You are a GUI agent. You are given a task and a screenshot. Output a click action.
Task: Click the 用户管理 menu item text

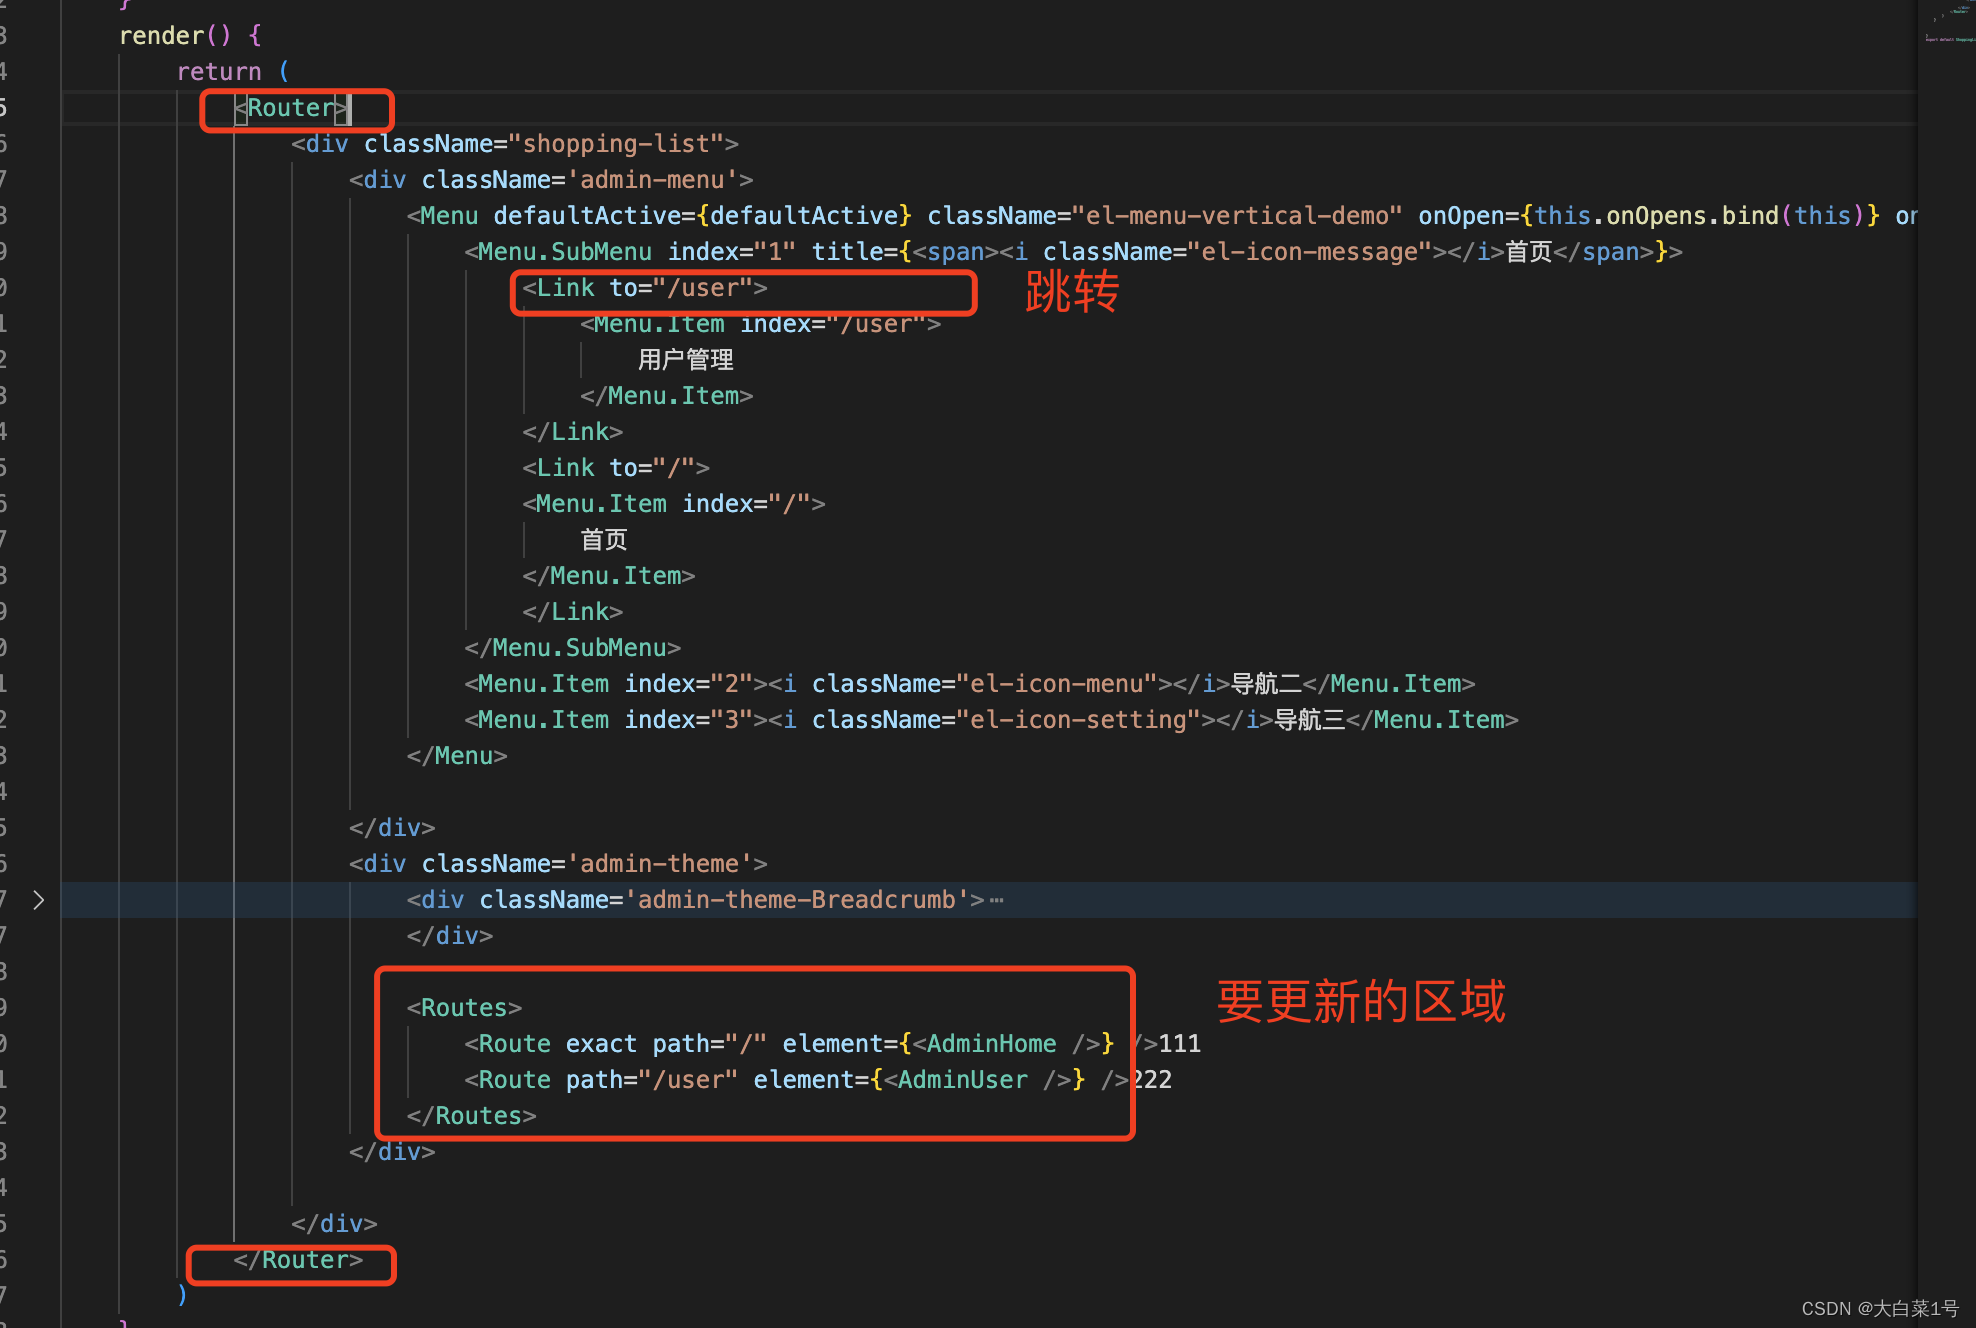[x=686, y=360]
